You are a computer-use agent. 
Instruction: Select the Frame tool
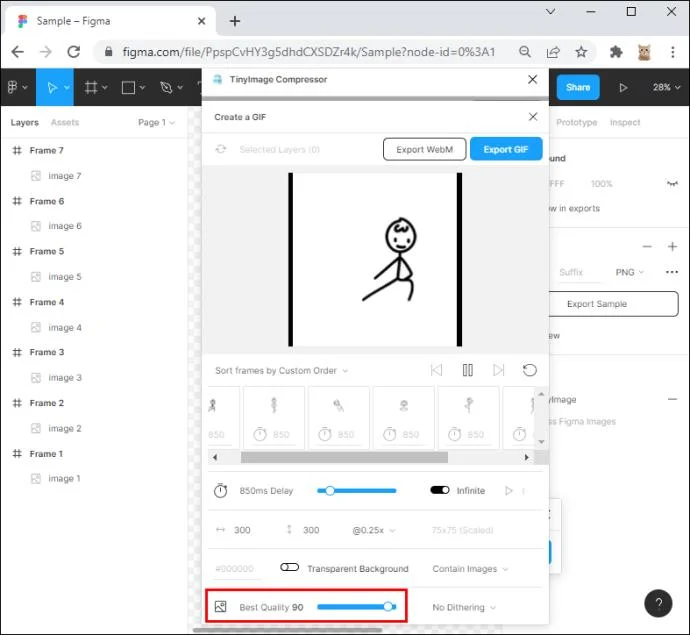point(91,88)
